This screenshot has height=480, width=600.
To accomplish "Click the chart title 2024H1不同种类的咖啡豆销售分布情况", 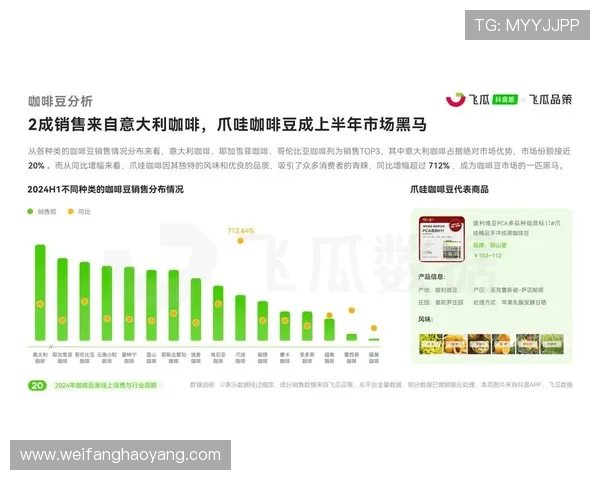I will [106, 189].
